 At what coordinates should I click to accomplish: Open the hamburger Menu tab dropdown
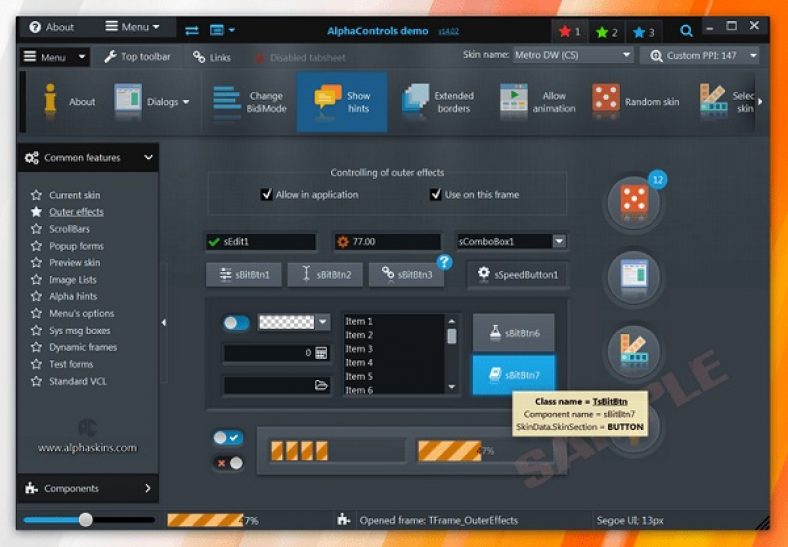pyautogui.click(x=55, y=57)
